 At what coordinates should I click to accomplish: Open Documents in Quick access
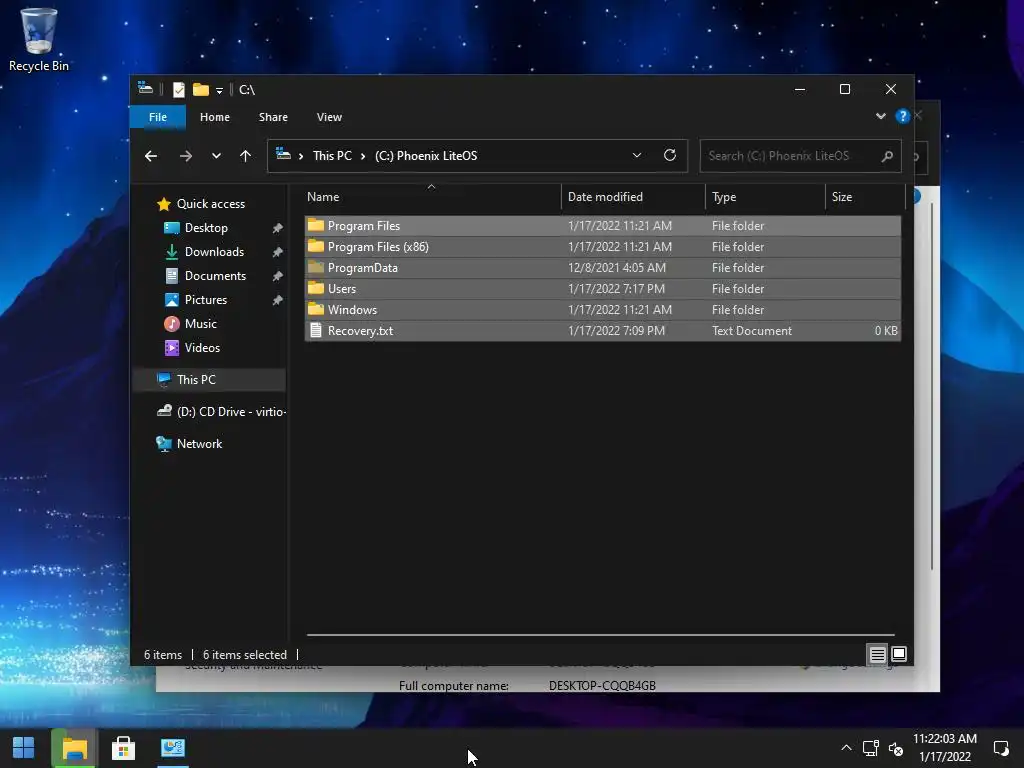tap(215, 276)
